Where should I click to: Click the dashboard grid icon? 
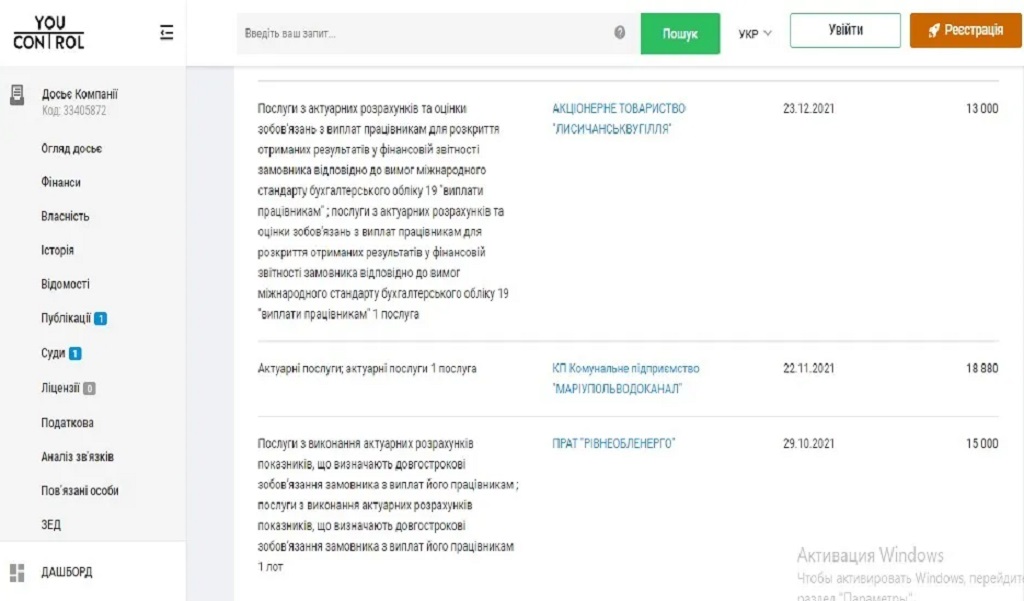17,572
